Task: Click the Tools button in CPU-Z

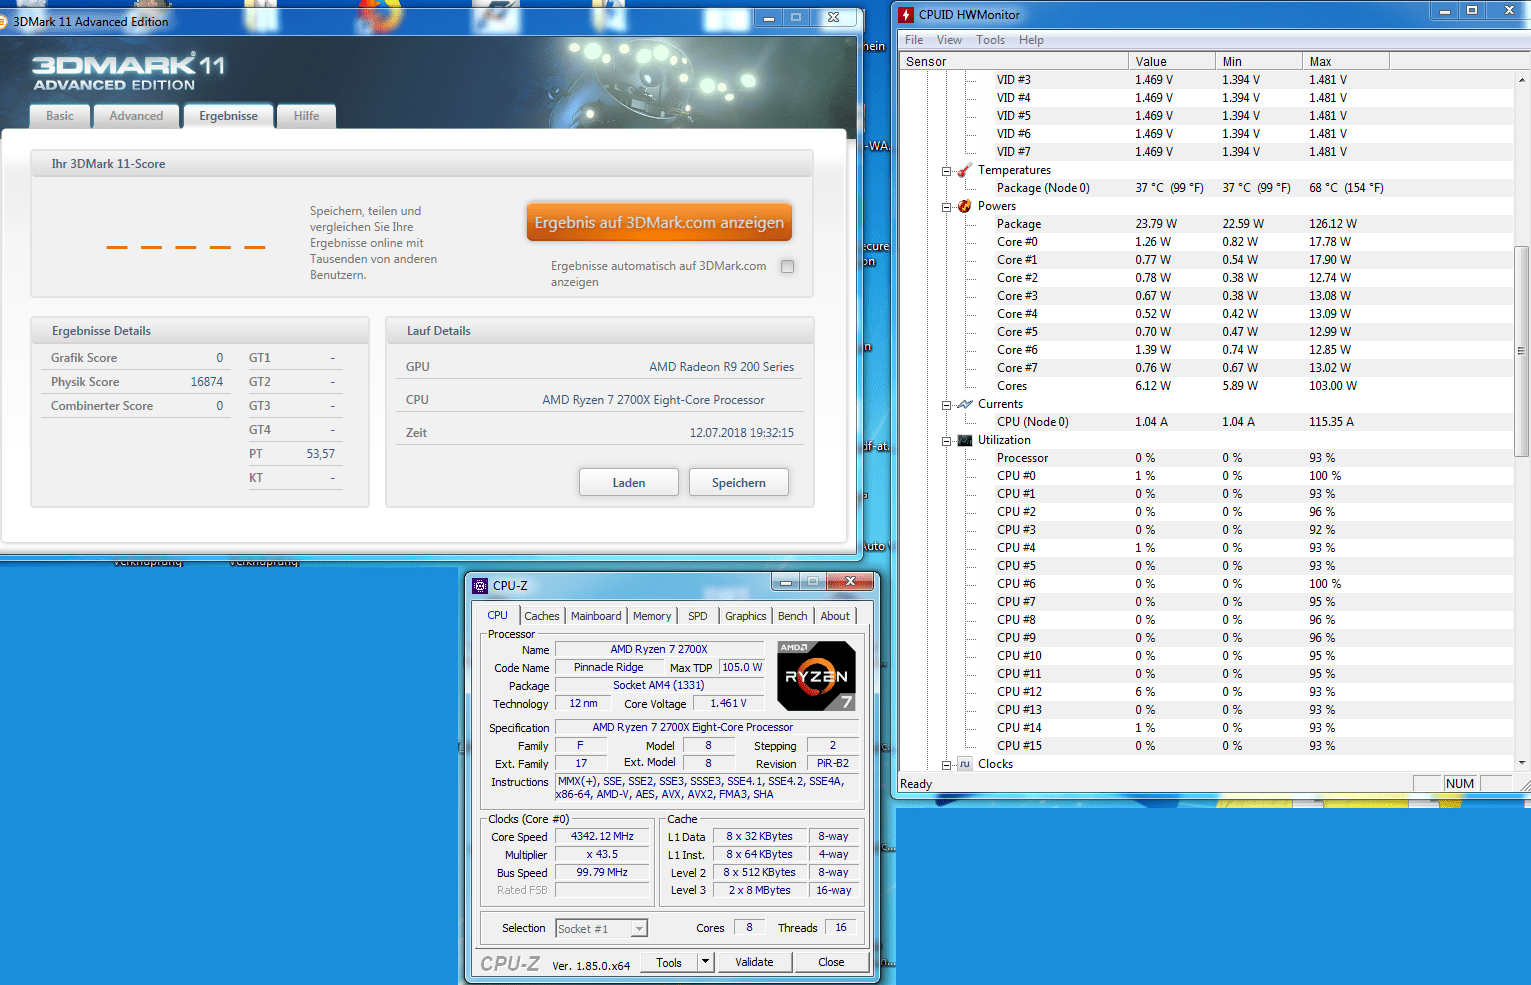Action: (x=669, y=963)
